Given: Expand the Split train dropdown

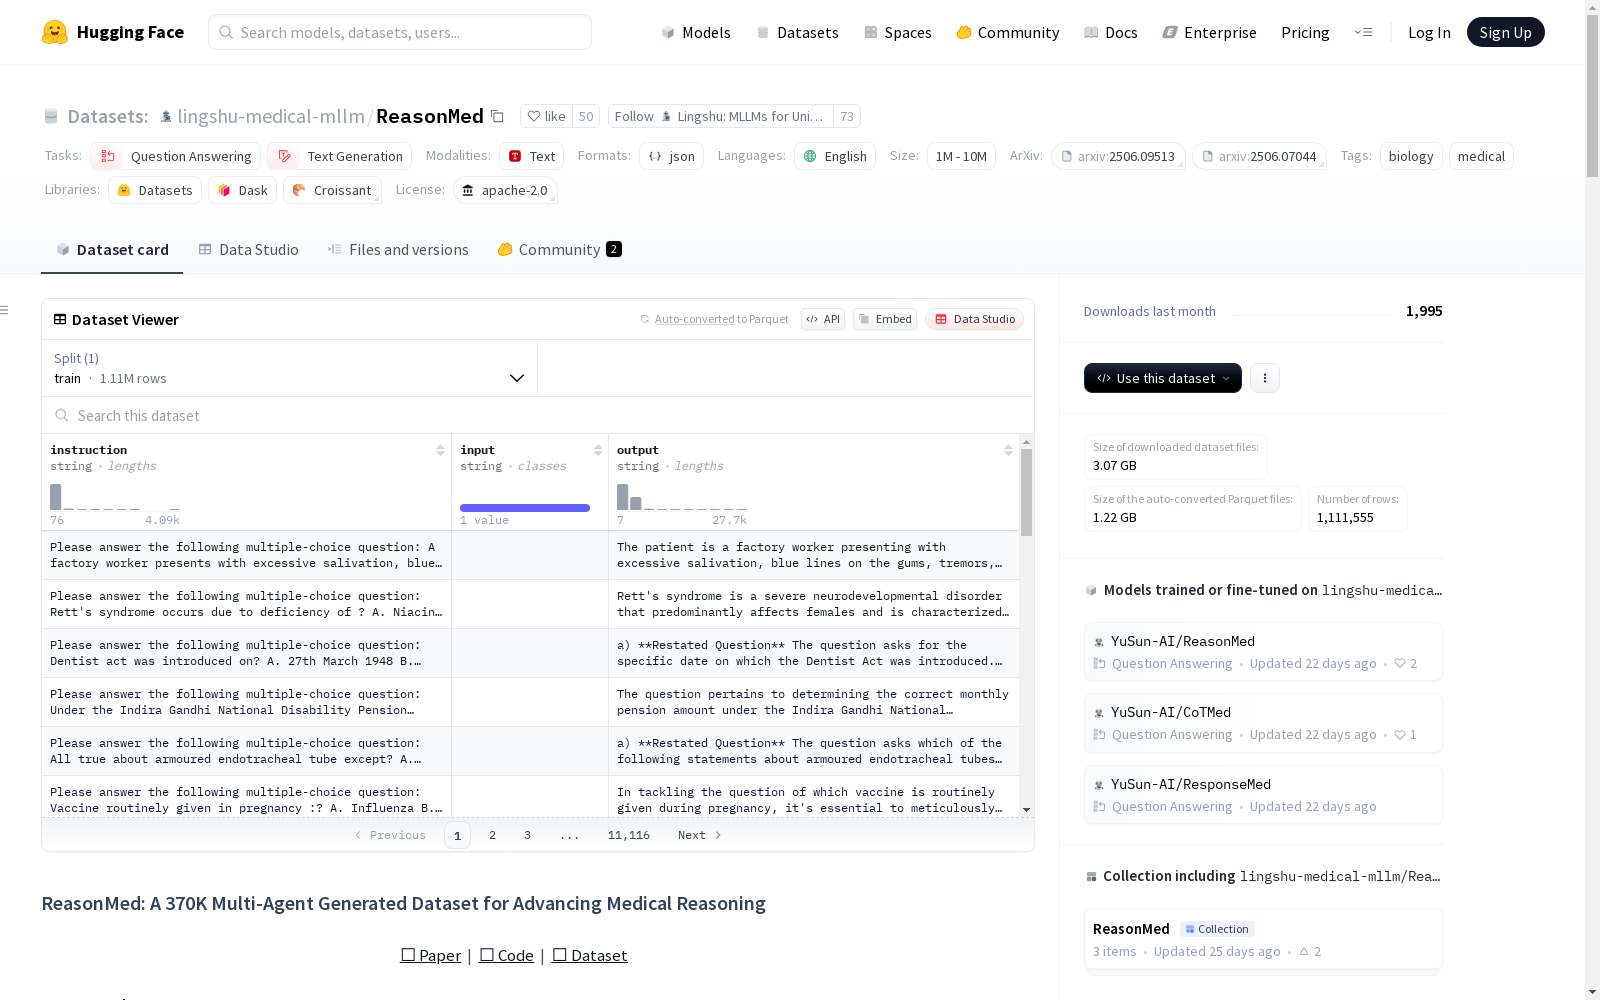Looking at the screenshot, I should [289, 368].
